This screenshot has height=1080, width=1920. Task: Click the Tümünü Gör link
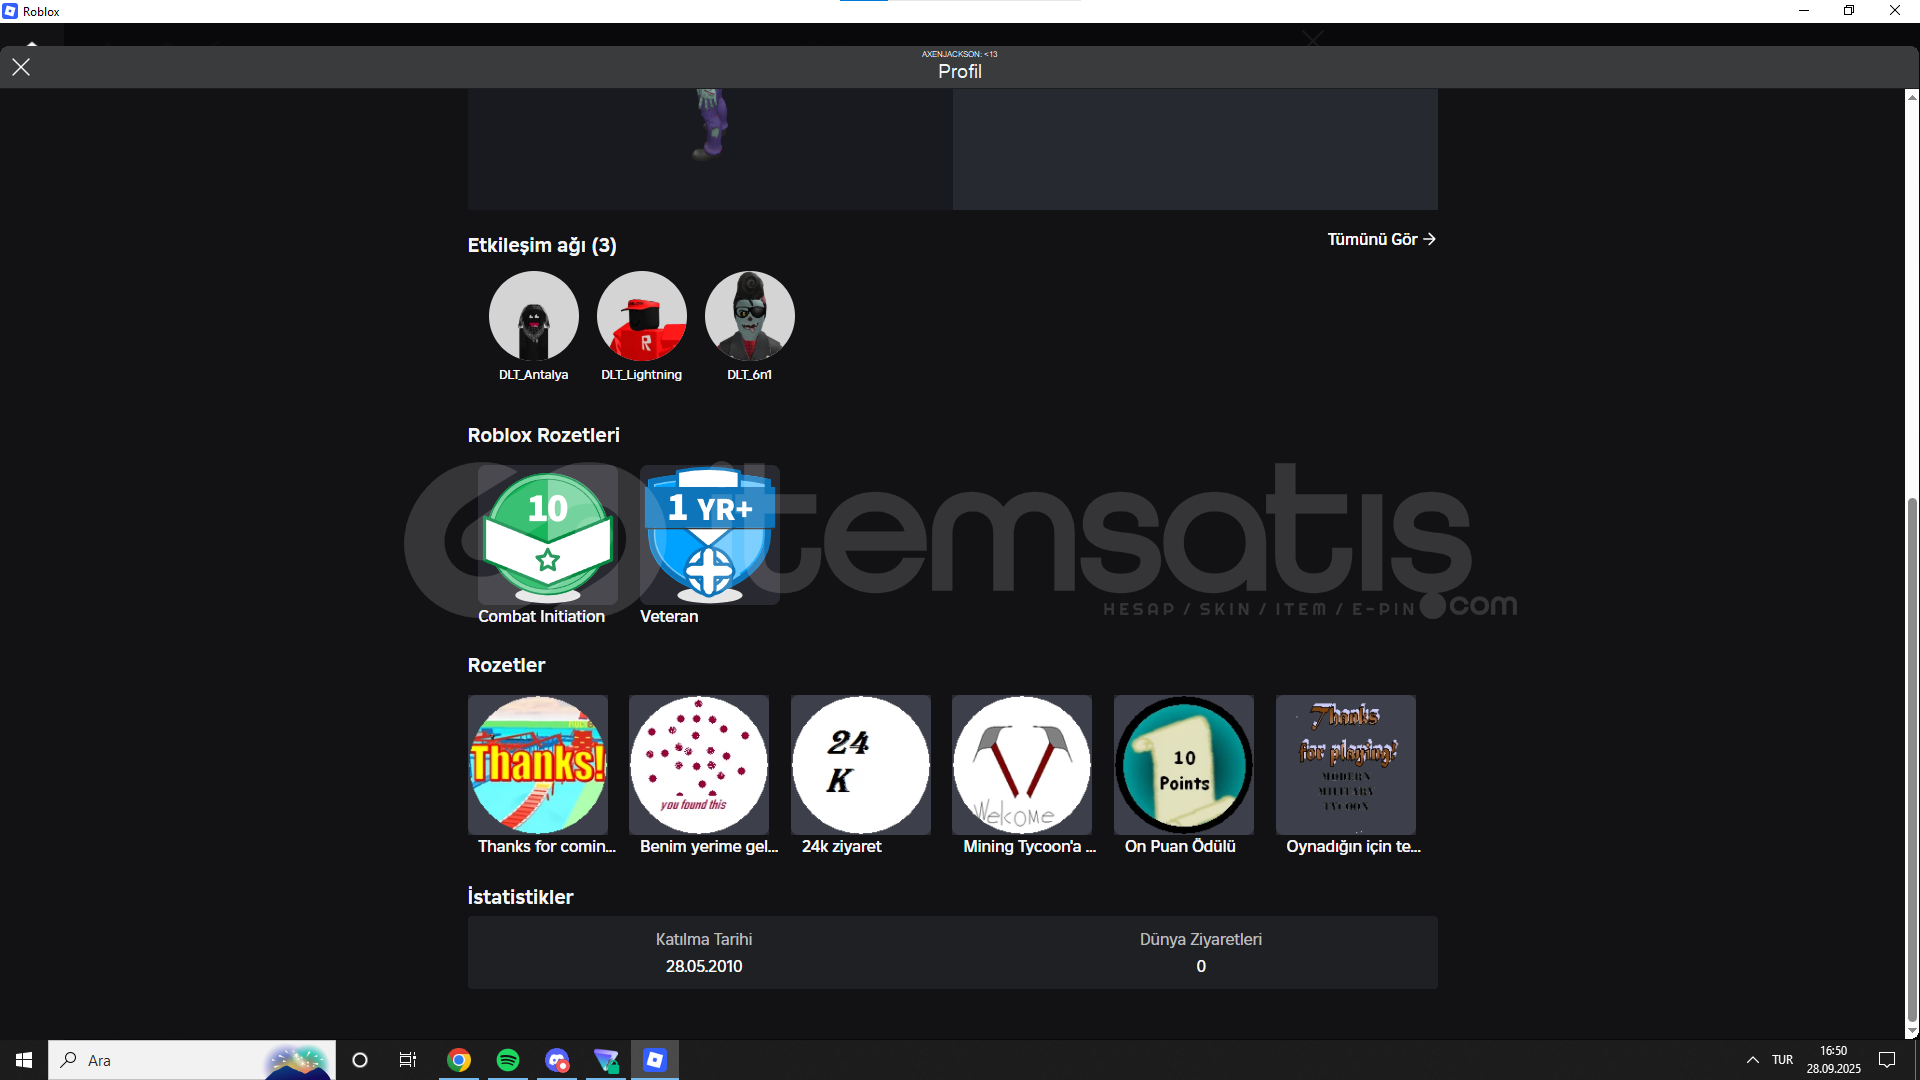click(x=1382, y=239)
